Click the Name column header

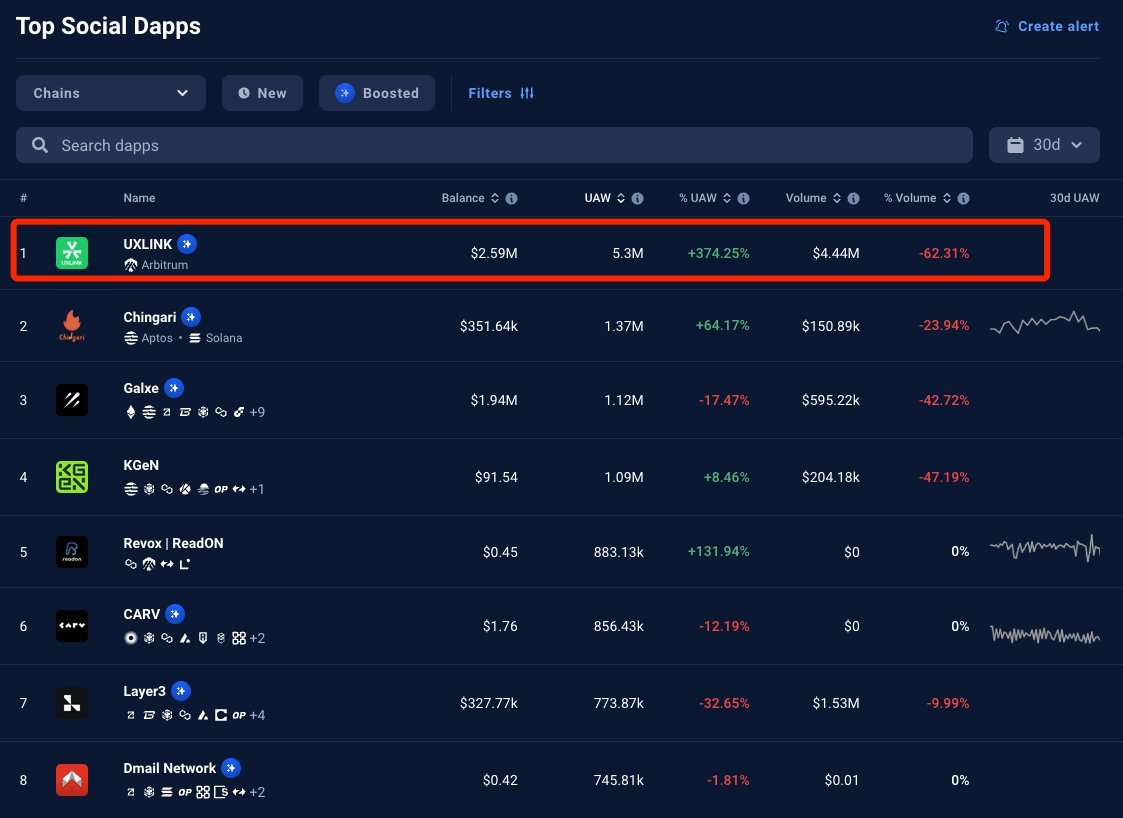pyautogui.click(x=139, y=198)
